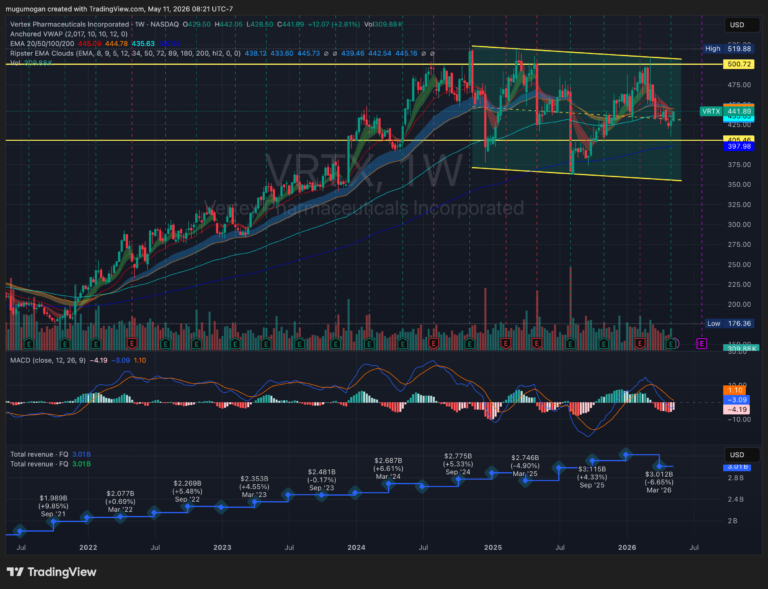
Task: Click the Low 176.36 price label
Action: point(729,324)
